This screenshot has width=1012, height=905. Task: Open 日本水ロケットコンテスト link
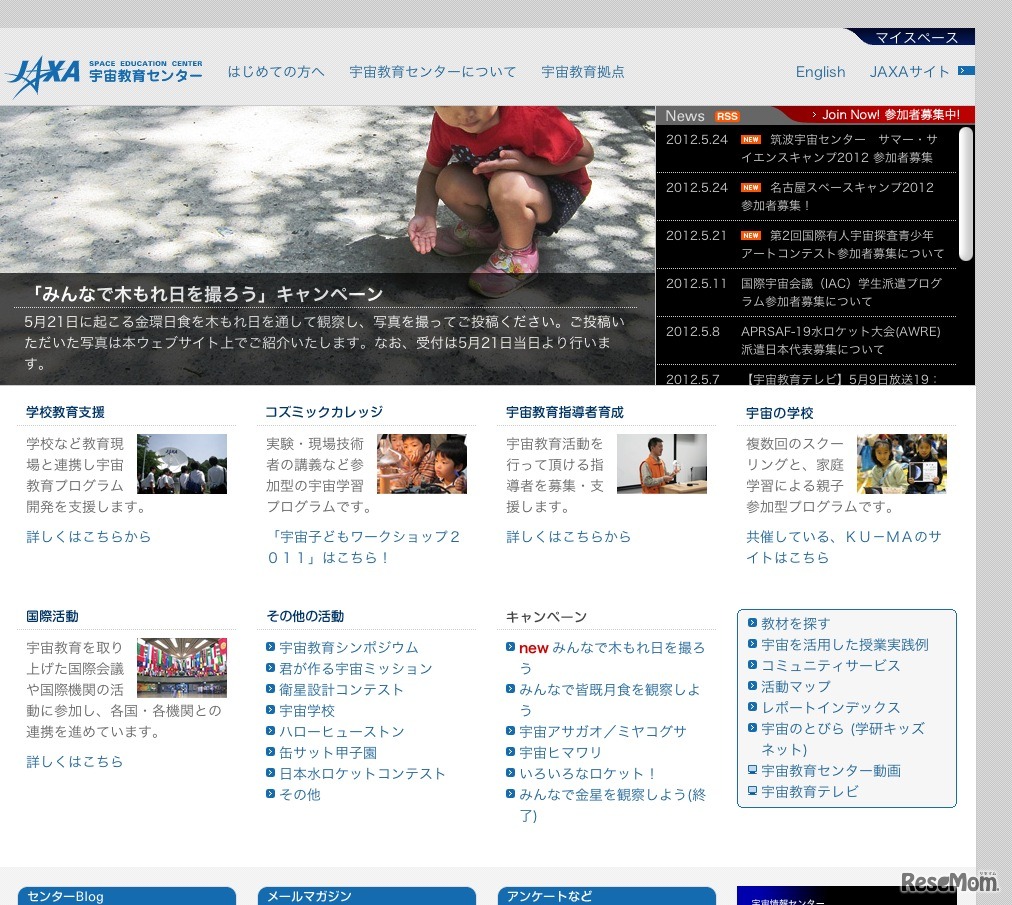tap(362, 773)
